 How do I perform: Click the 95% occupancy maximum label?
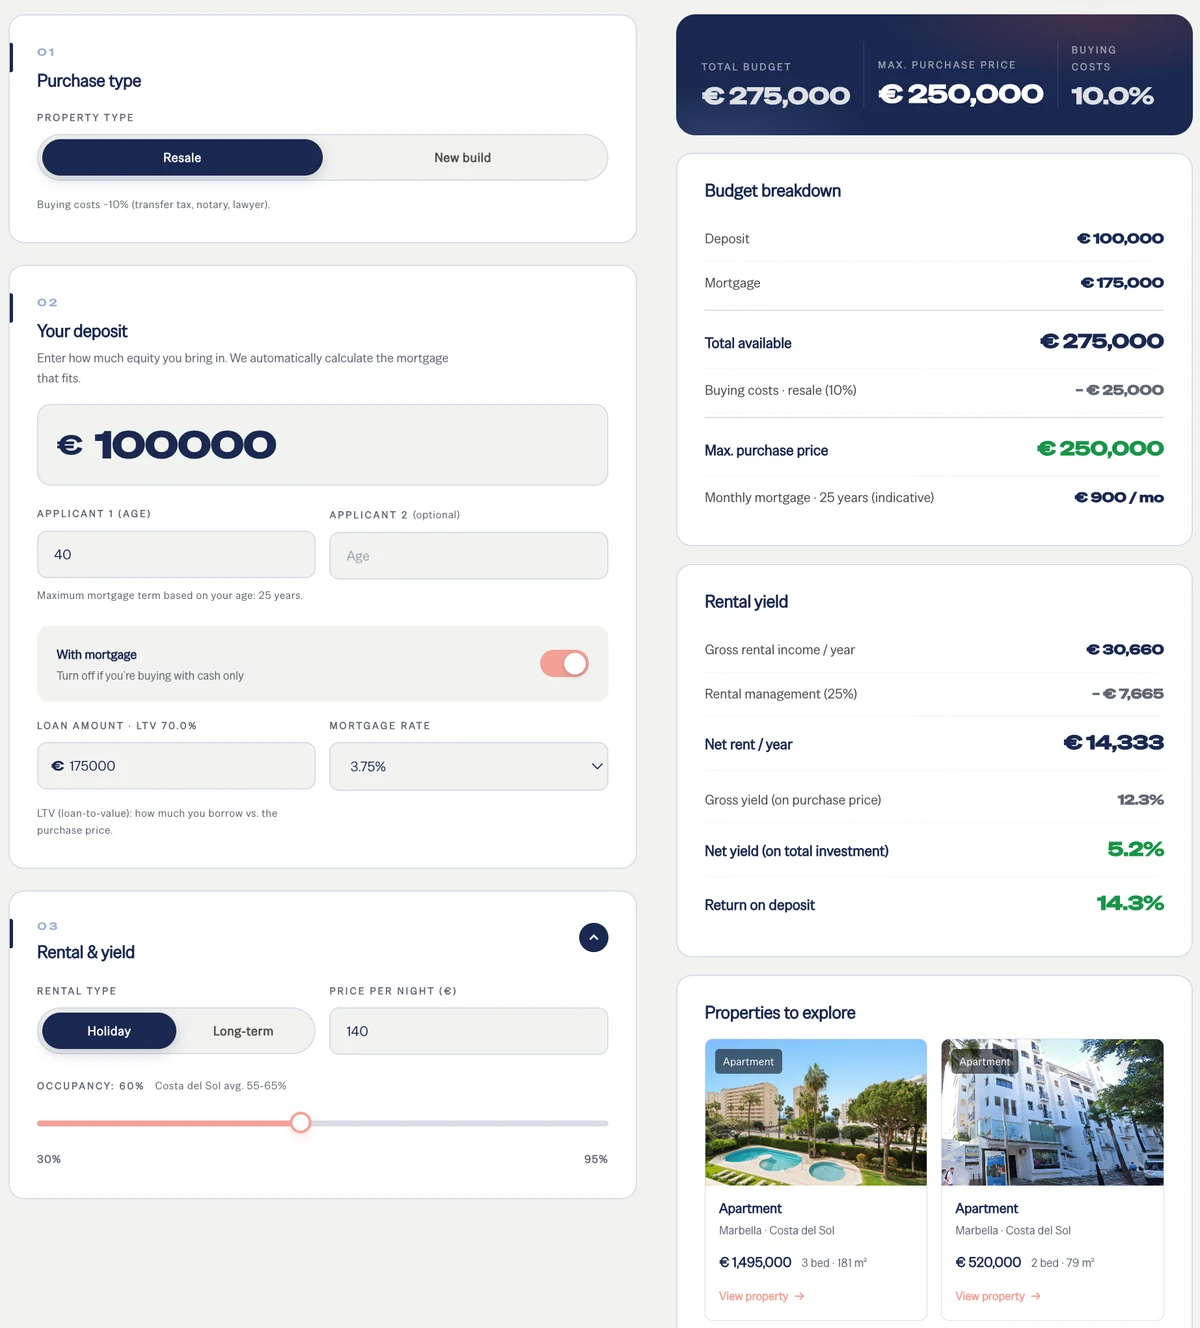pyautogui.click(x=596, y=1159)
